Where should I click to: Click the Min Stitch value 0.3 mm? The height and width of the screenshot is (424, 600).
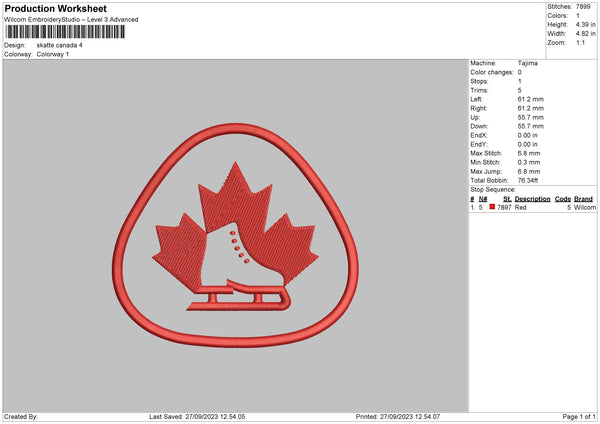(528, 163)
